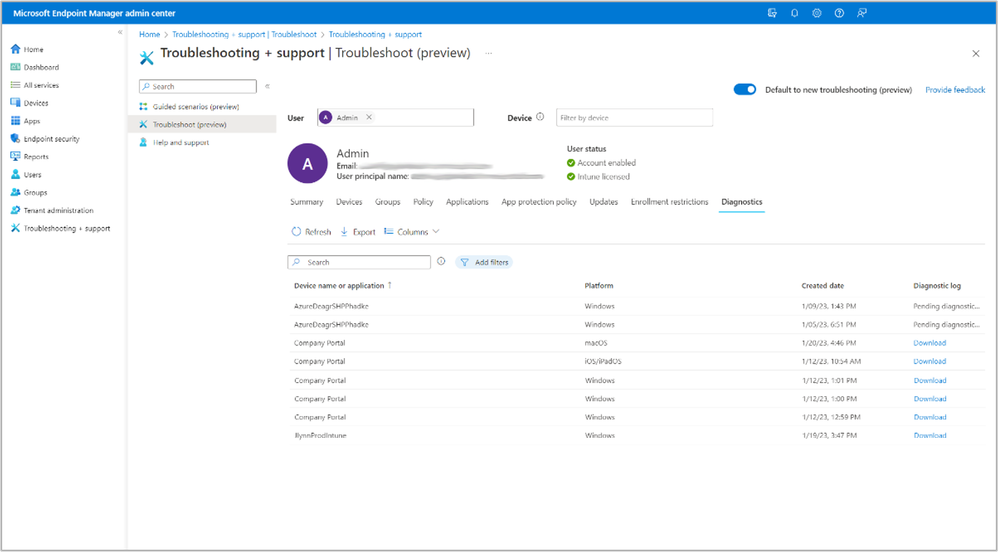Sort by the Platform column header
The width and height of the screenshot is (998, 552).
pyautogui.click(x=599, y=286)
